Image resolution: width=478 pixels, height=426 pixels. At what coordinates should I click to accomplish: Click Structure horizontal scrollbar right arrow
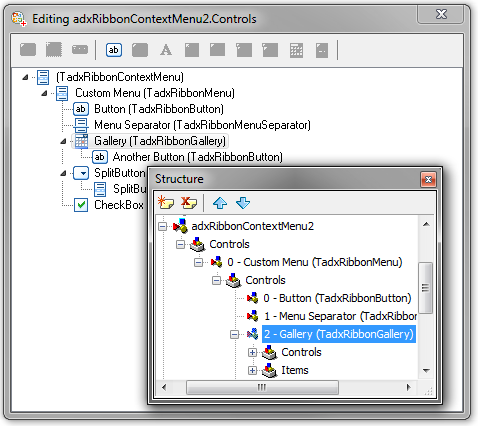[409, 387]
